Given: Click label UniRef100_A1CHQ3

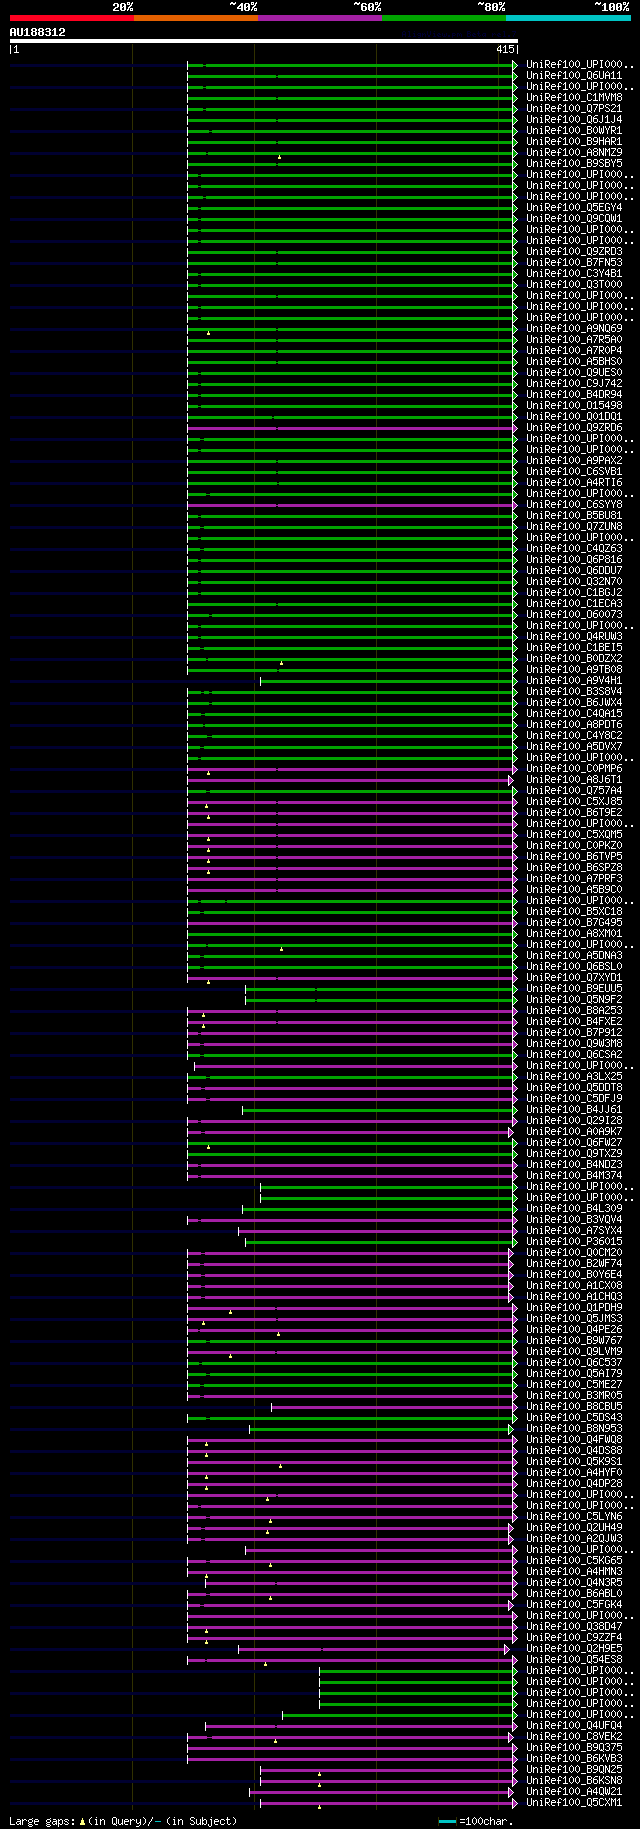Looking at the screenshot, I should [574, 1297].
